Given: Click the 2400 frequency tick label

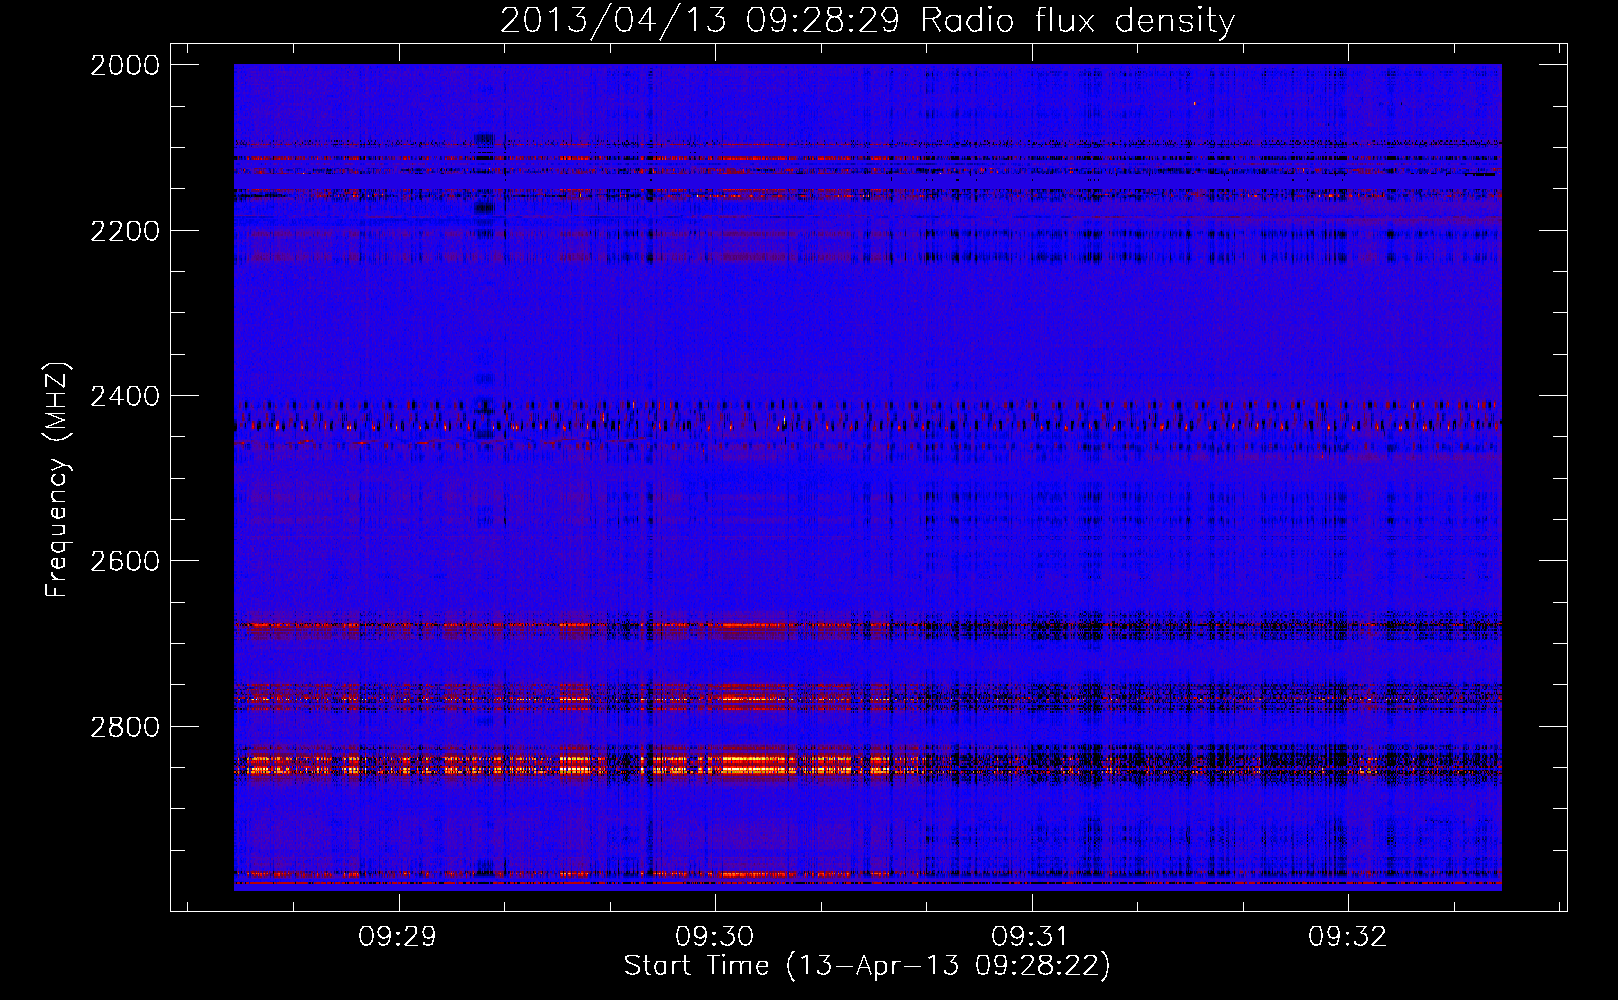Looking at the screenshot, I should [125, 396].
